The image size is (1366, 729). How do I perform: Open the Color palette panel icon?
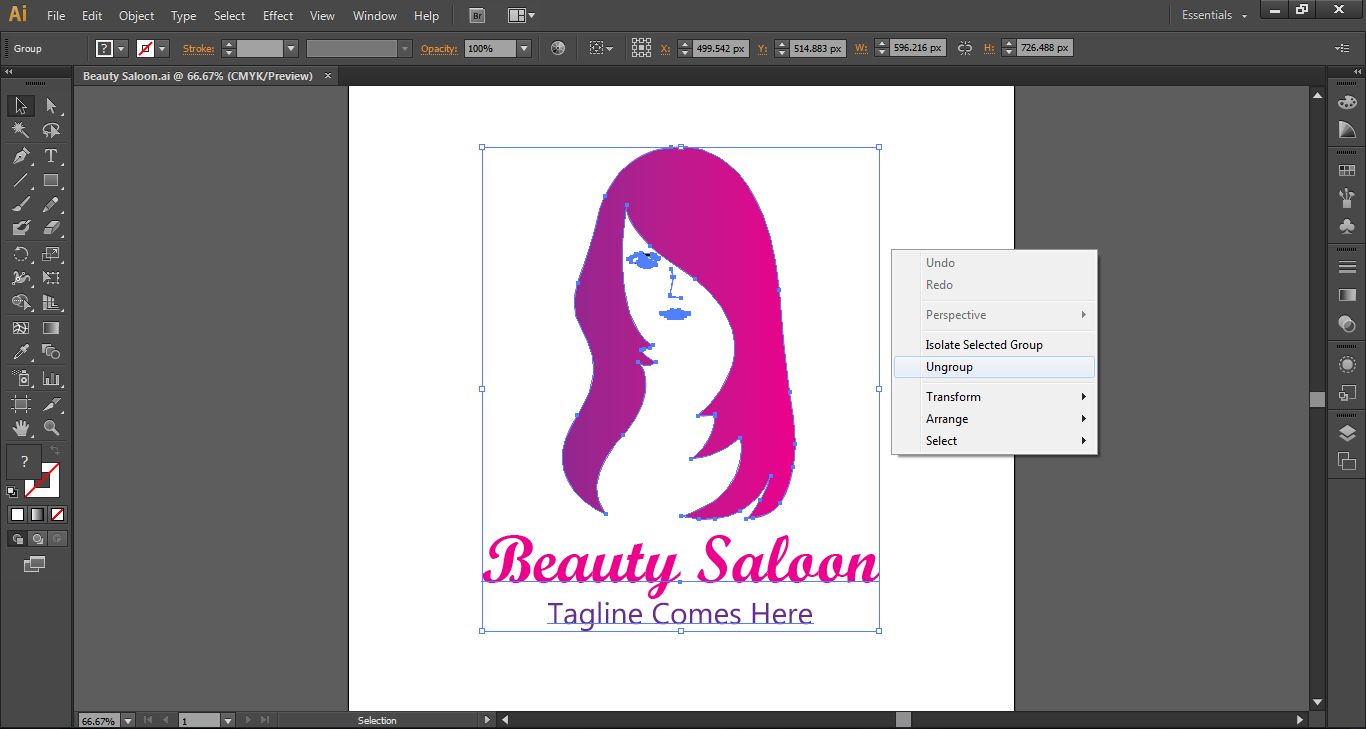click(x=1347, y=102)
